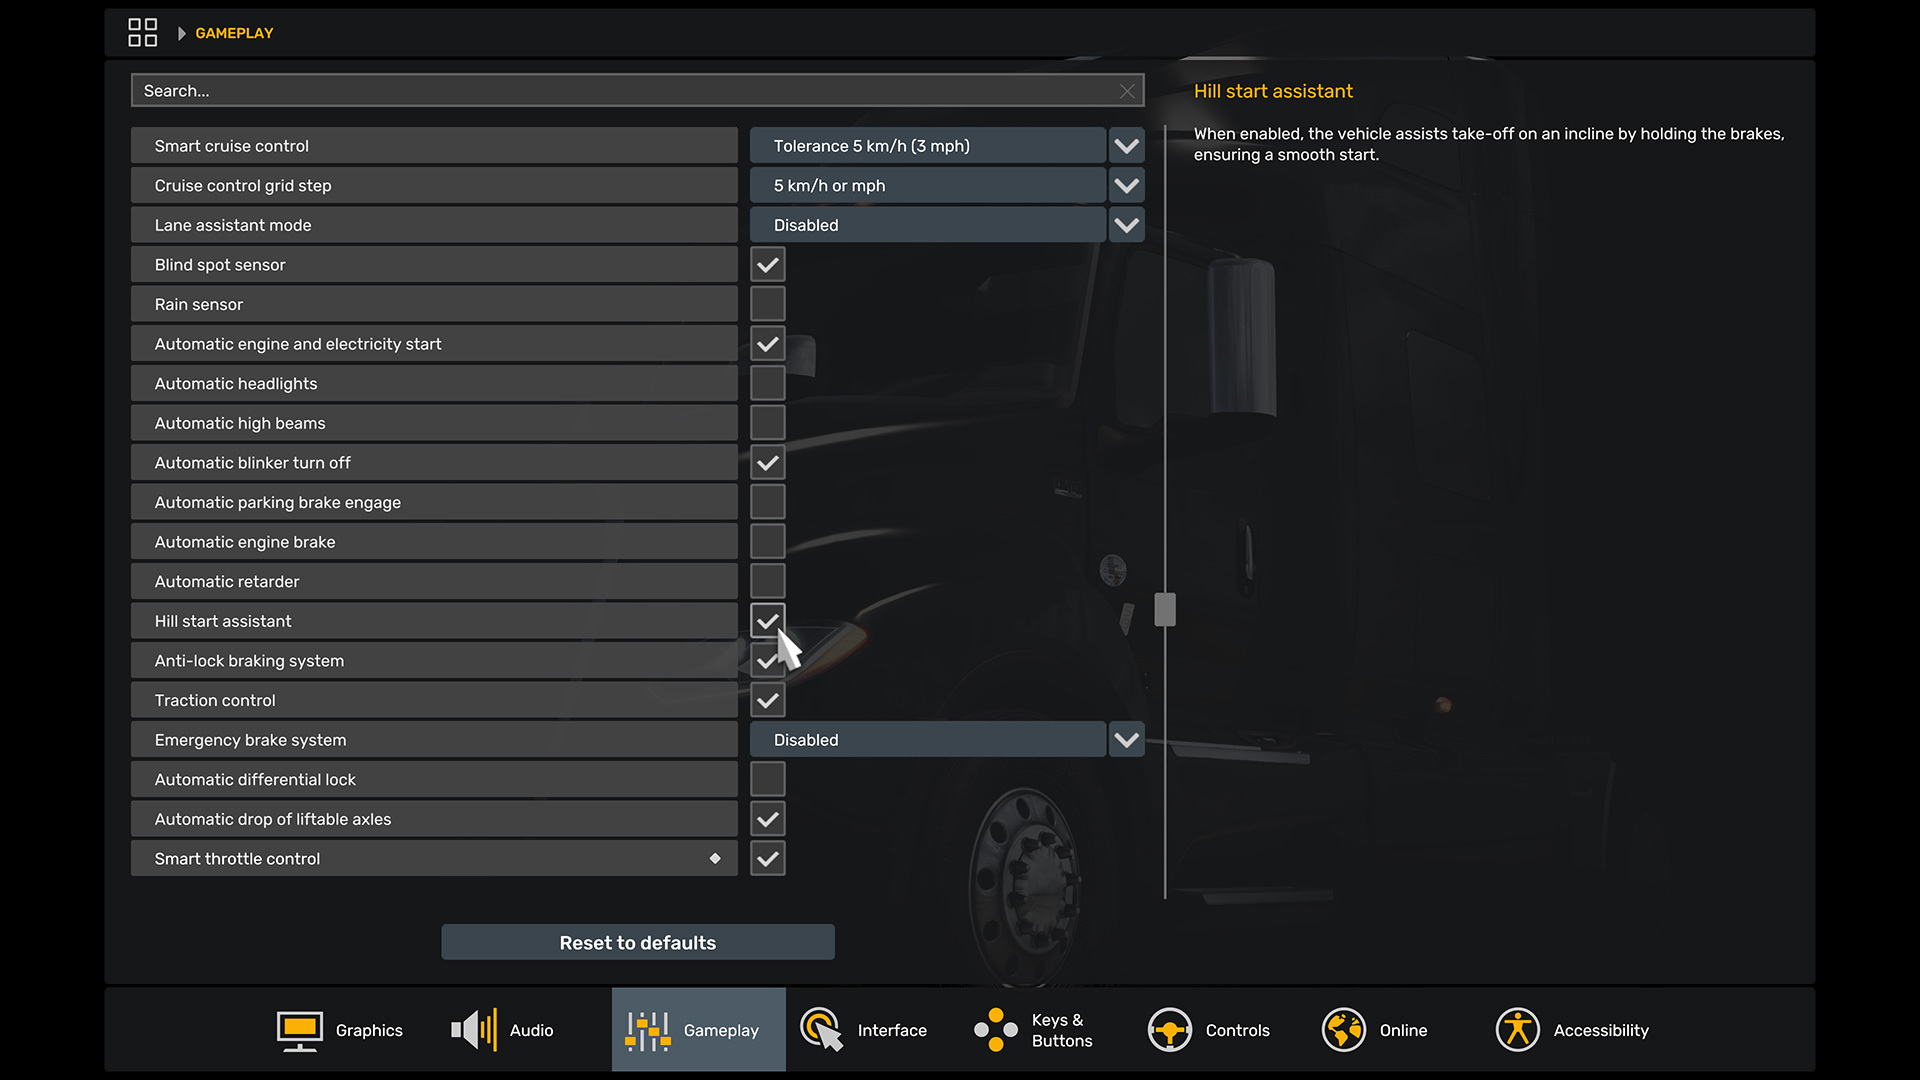Image resolution: width=1920 pixels, height=1080 pixels.
Task: Click the settings list scrollbar handle
Action: (x=1165, y=609)
